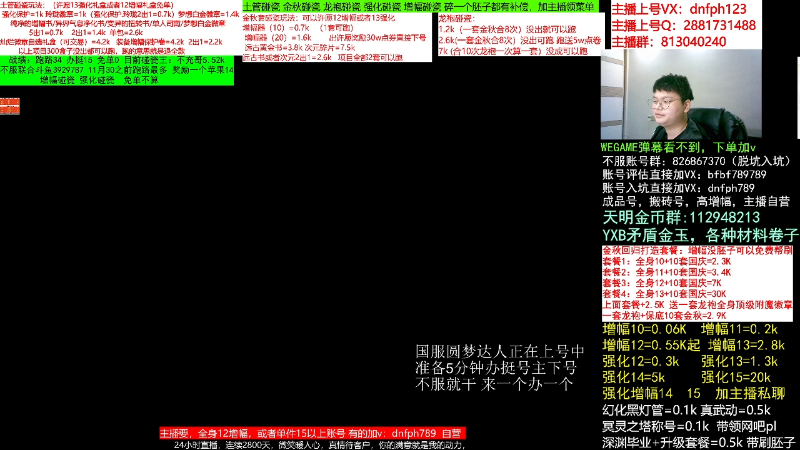Click the line '上面套餐+2.5K 送一套龙袍'
Viewport: 800px width, 450px height.
point(697,305)
